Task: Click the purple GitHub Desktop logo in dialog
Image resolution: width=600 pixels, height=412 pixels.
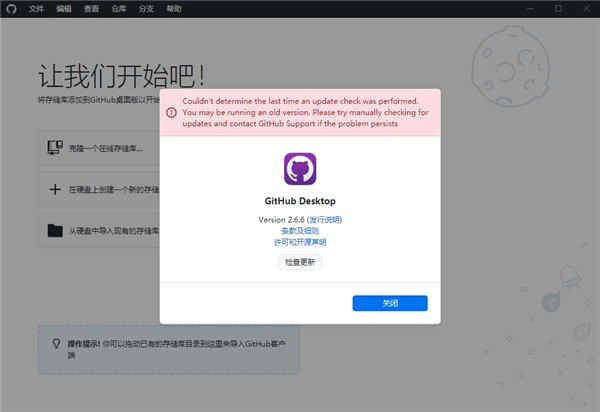Action: click(x=300, y=169)
